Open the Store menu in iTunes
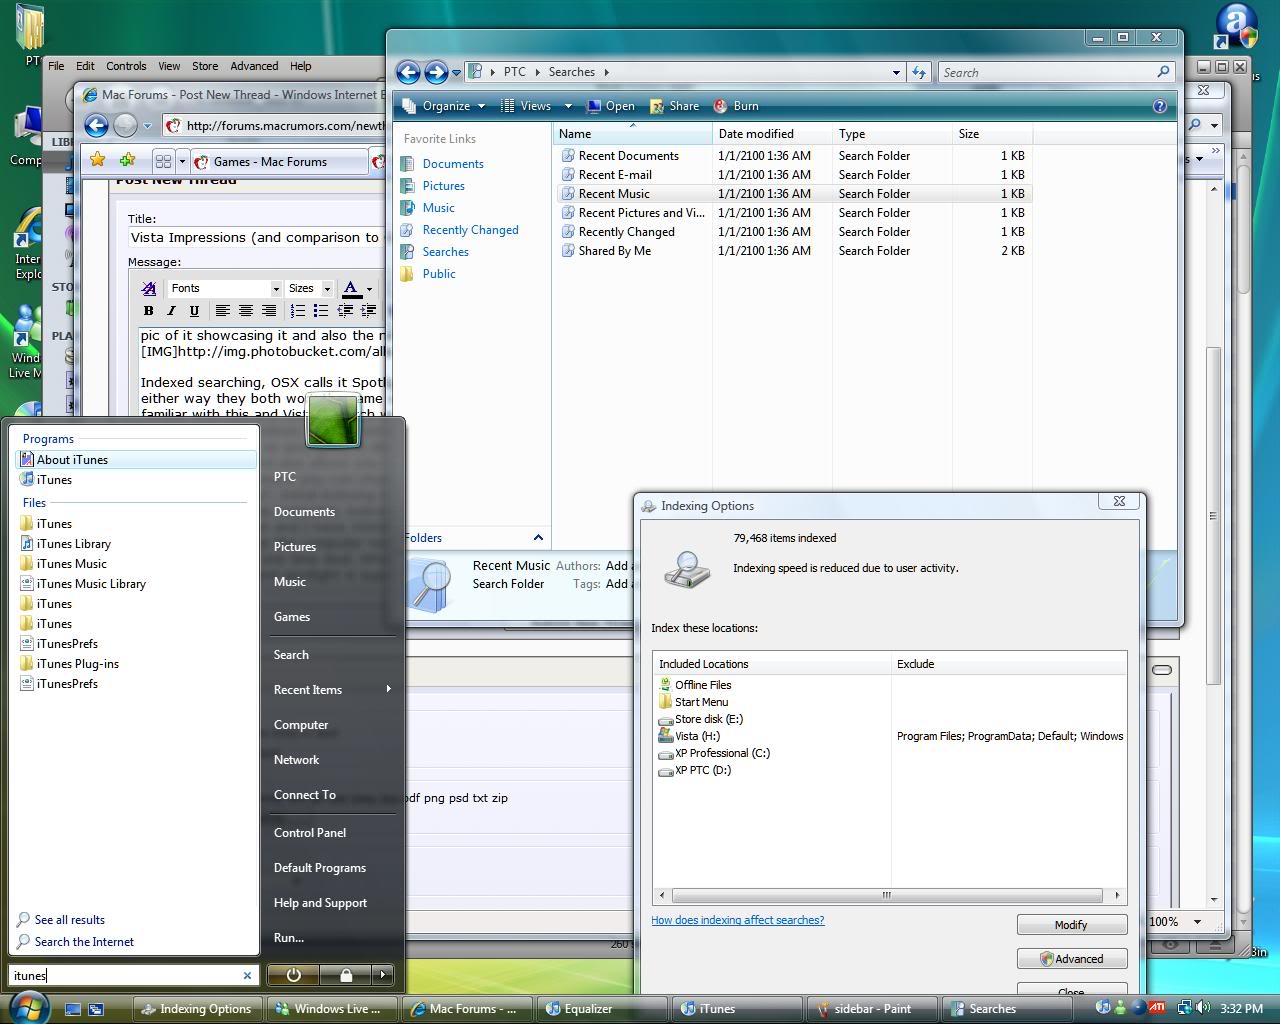The image size is (1280, 1024). coord(205,66)
